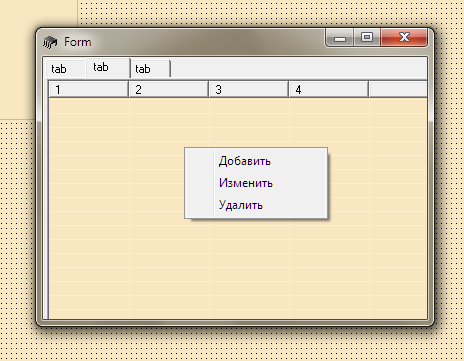Click column header 1
The height and width of the screenshot is (361, 464).
pyautogui.click(x=89, y=89)
